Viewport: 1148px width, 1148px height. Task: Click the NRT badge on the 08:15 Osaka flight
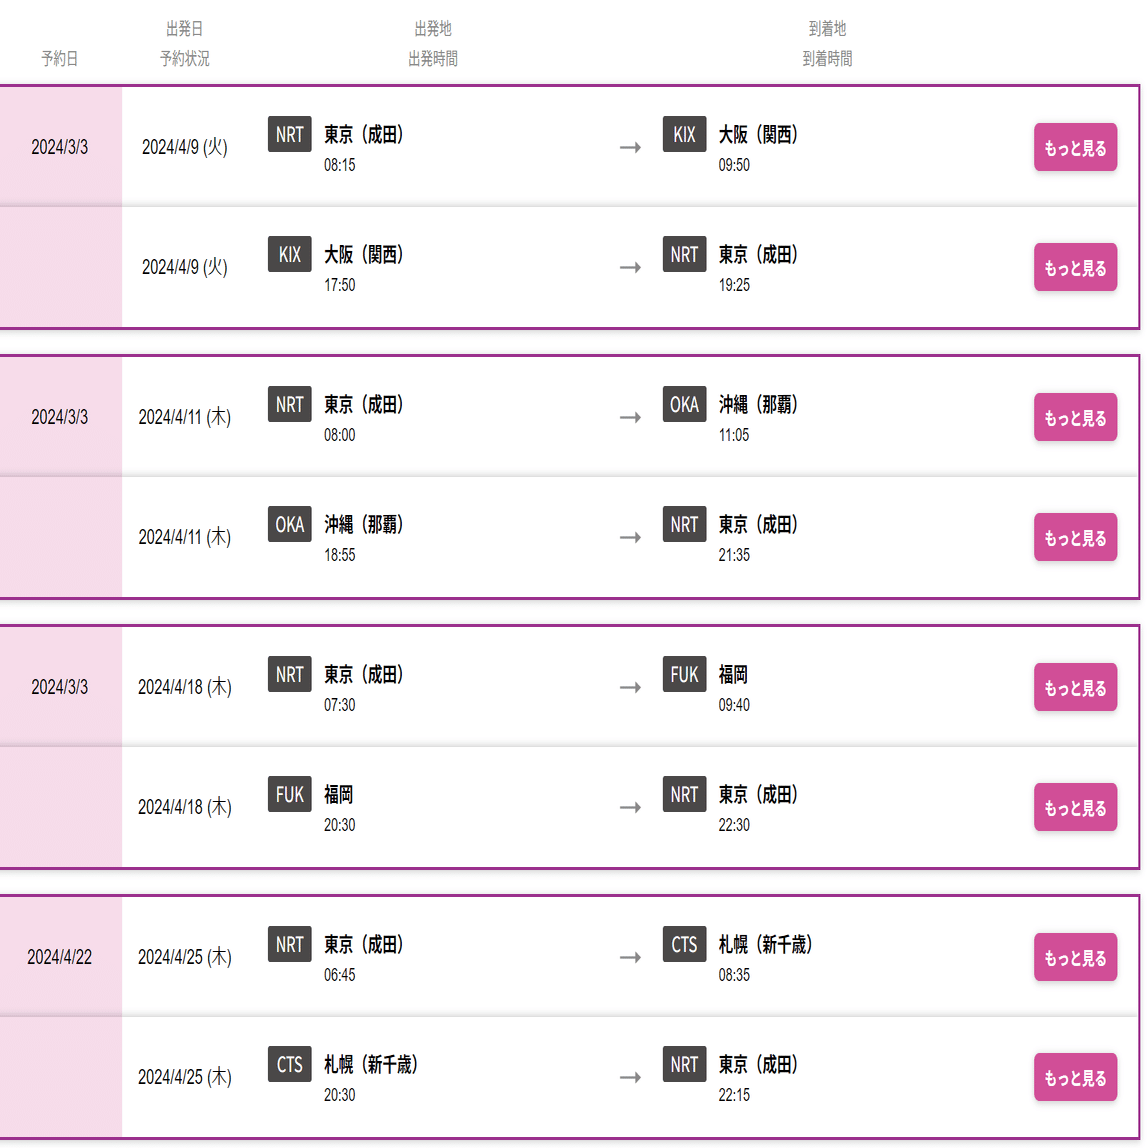[289, 134]
